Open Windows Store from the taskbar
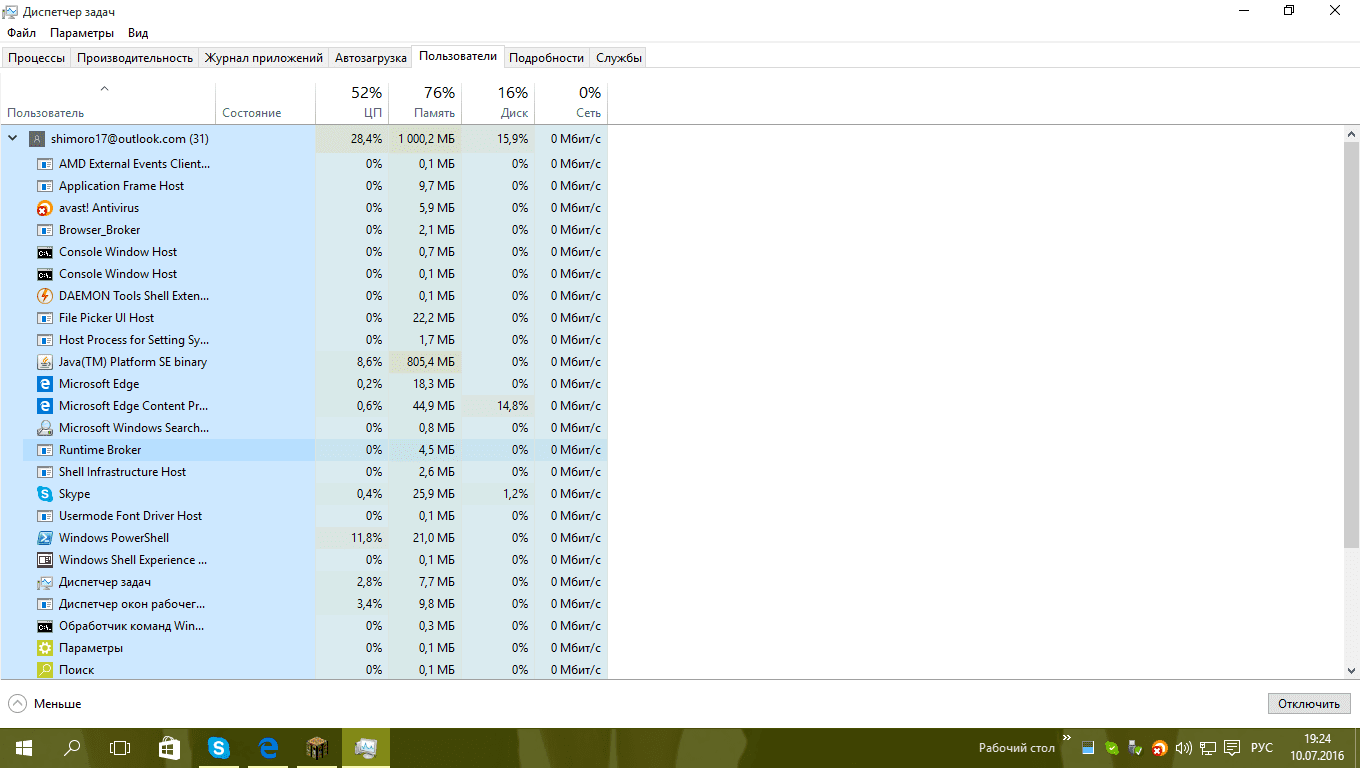 [x=169, y=747]
